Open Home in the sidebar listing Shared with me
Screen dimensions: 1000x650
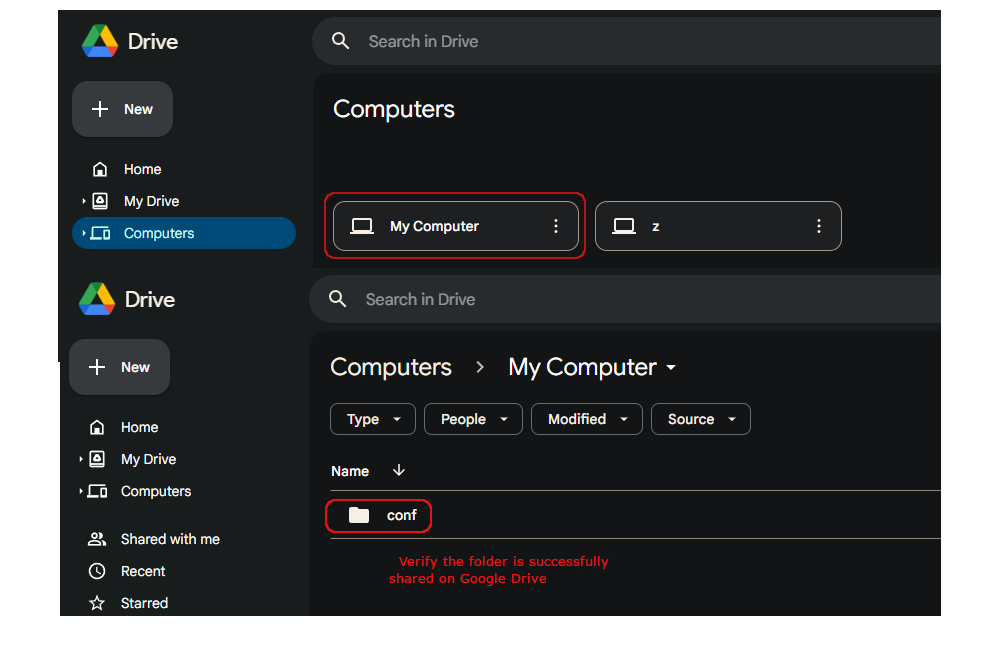click(140, 427)
